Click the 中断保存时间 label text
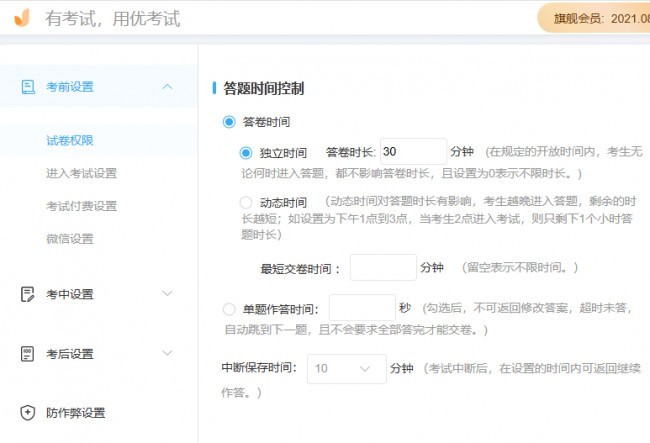The image size is (650, 443). click(x=259, y=367)
